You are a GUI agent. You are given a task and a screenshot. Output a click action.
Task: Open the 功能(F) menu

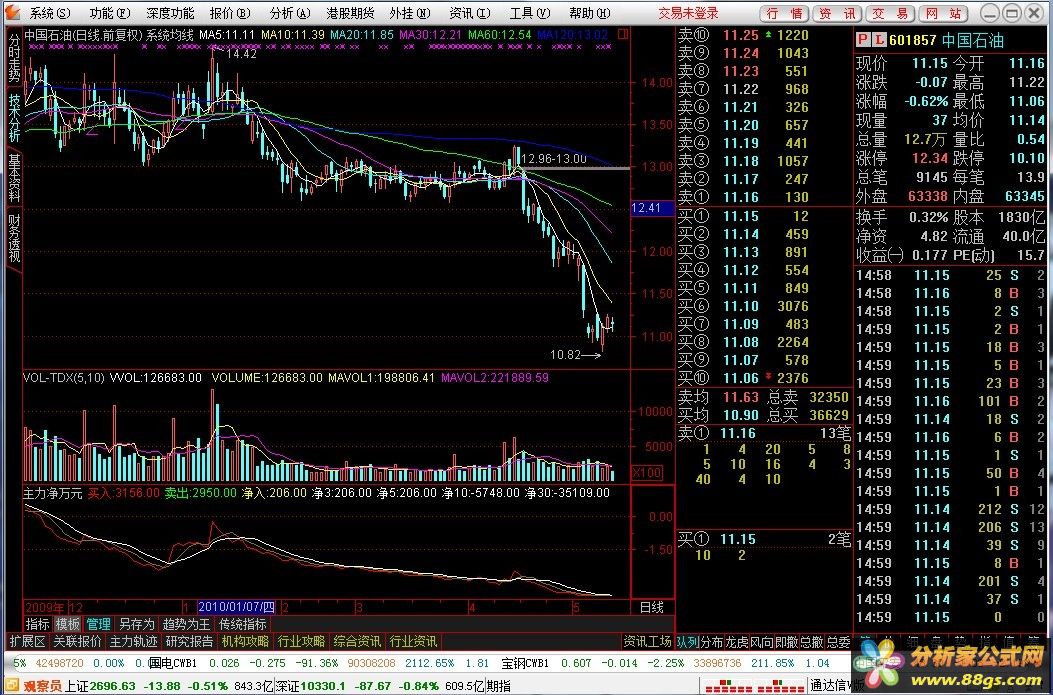[109, 13]
